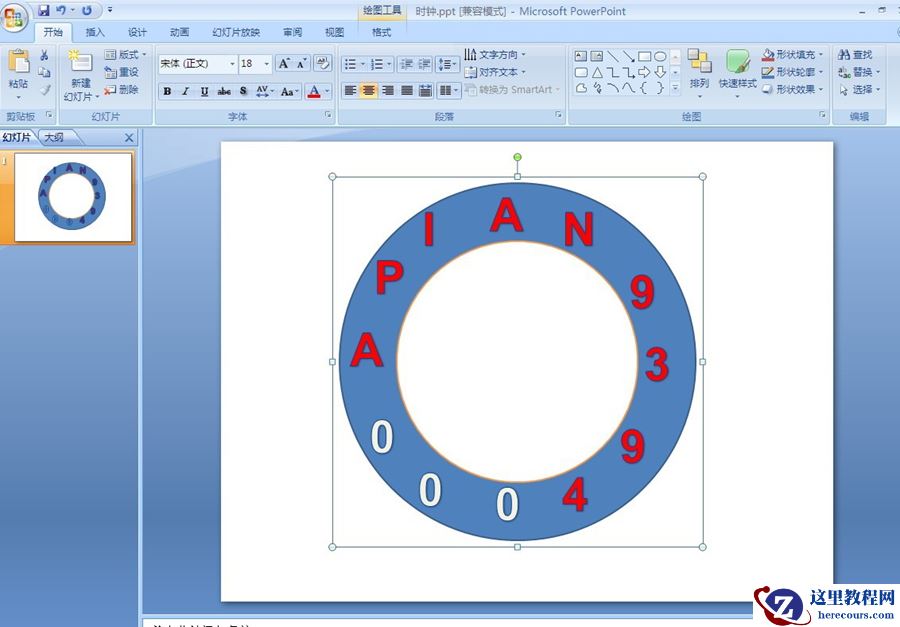This screenshot has height=627, width=900.
Task: Clear all formatting icon
Action: tap(323, 63)
